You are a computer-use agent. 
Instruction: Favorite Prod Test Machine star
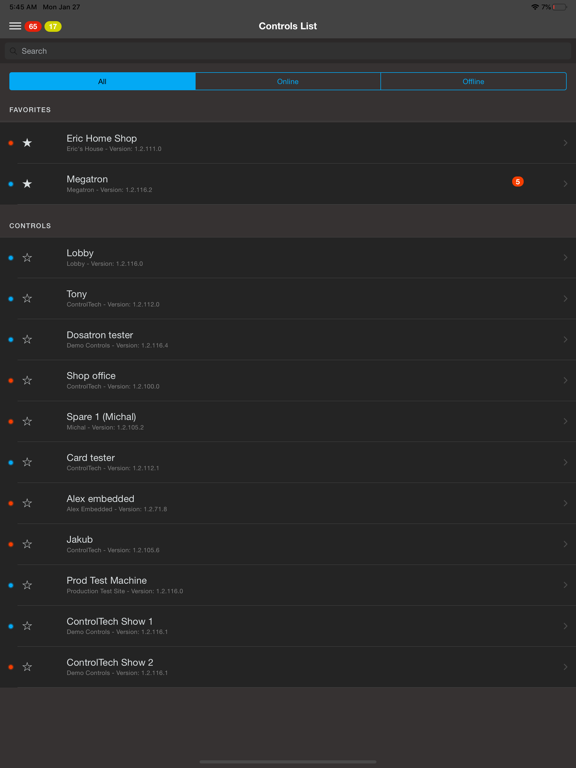(x=27, y=585)
